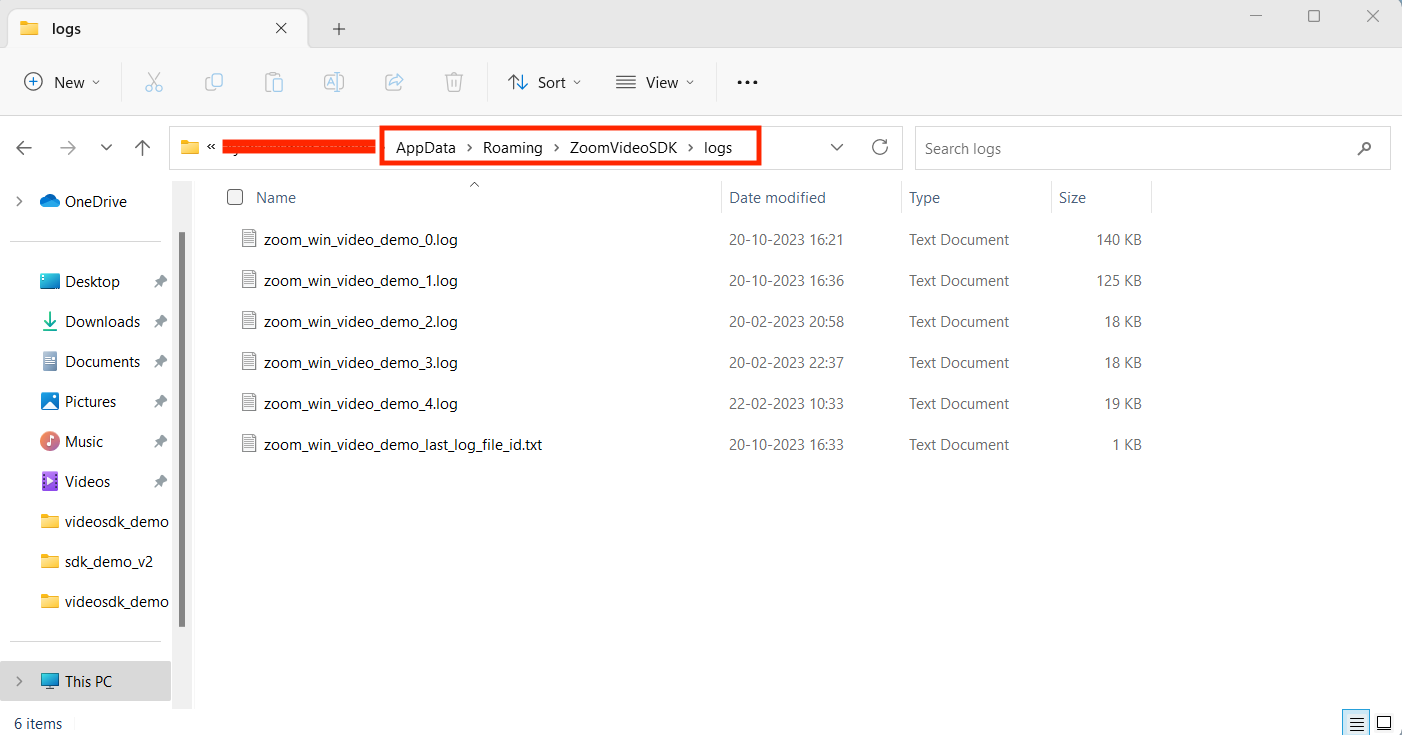Screen dimensions: 1402x735
Task: Select zoom_win_video_demo_1.log file
Action: pos(360,281)
